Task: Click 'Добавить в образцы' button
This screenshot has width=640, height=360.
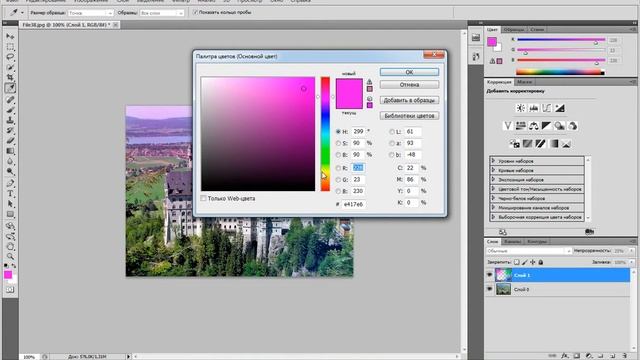Action: pyautogui.click(x=409, y=100)
